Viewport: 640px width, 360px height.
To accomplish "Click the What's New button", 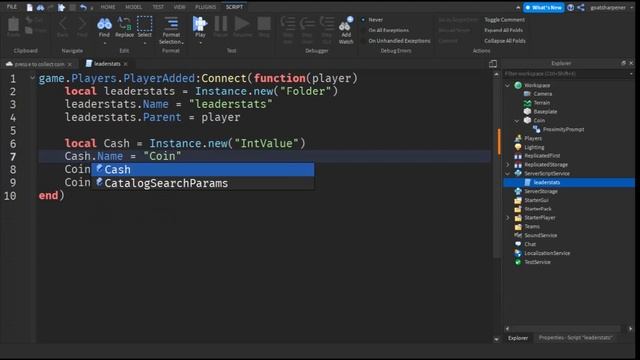I will coord(543,7).
